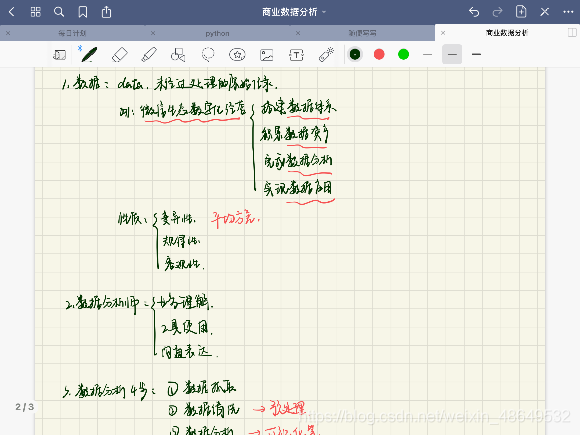580x435 pixels.
Task: Choose the dark green pen color
Action: tap(355, 54)
